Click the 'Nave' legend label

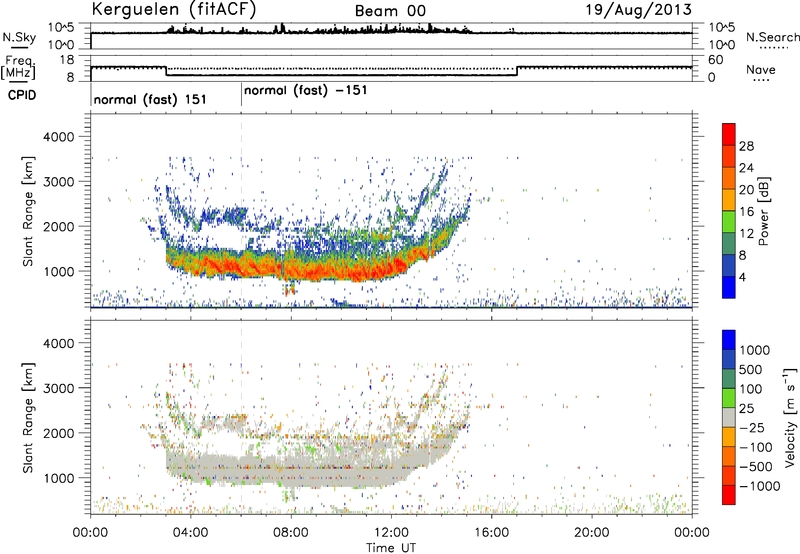(761, 70)
